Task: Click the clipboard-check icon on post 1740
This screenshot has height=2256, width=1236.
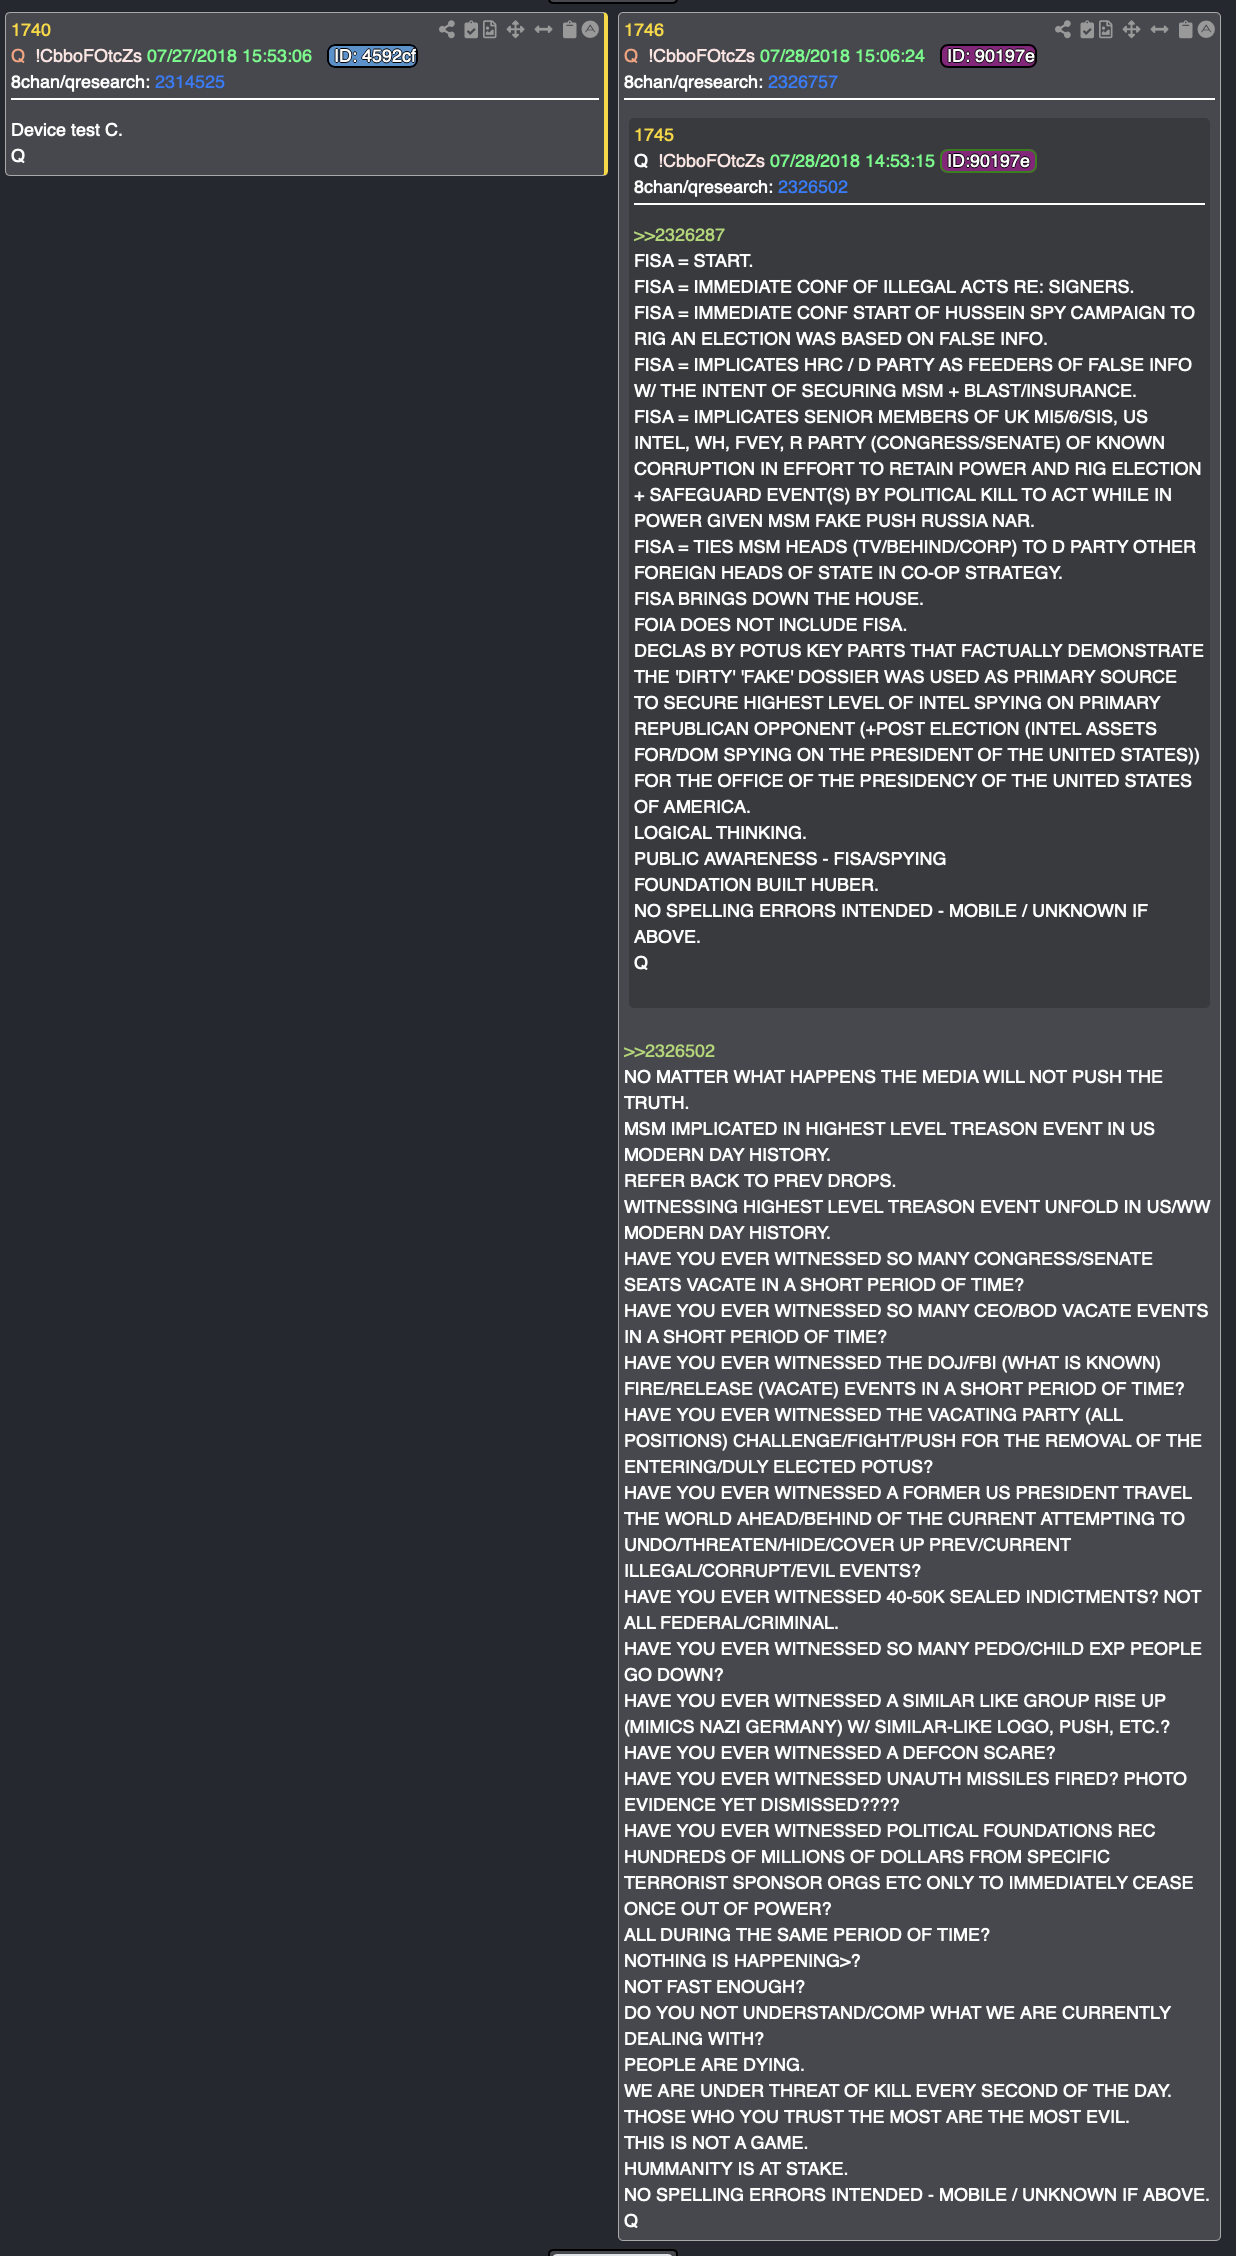Action: click(x=471, y=30)
